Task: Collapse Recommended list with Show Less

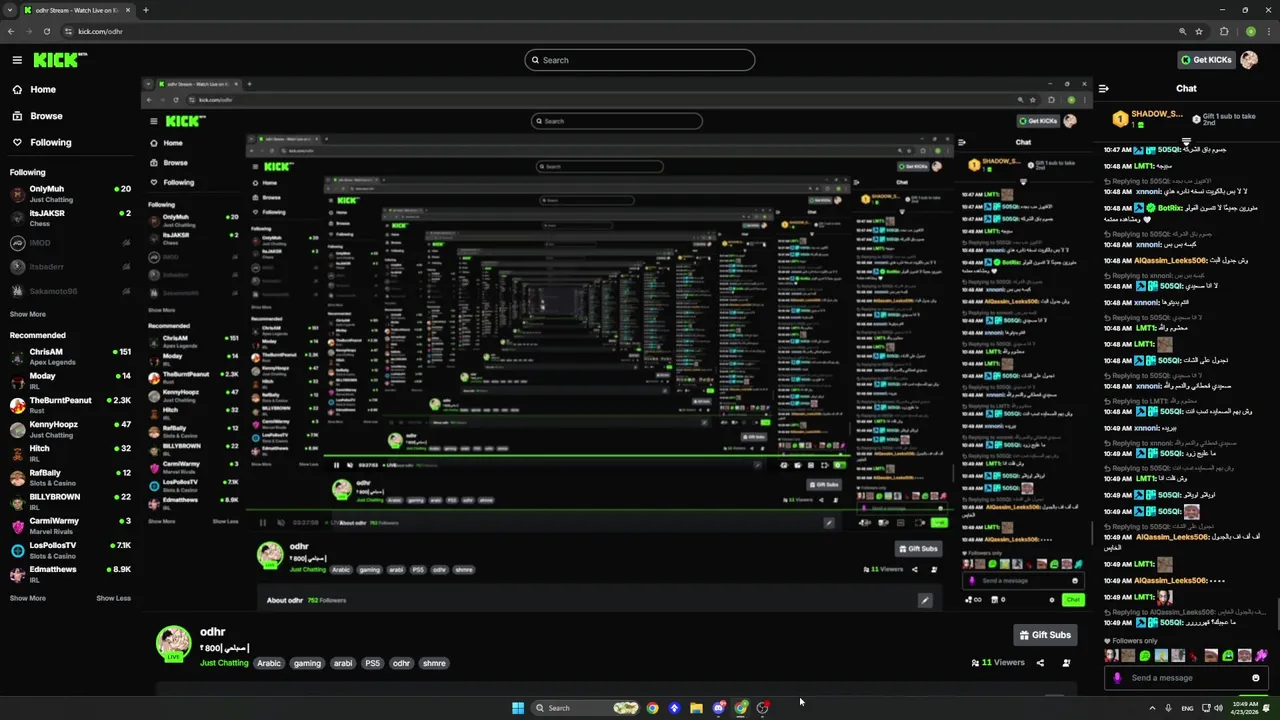Action: click(x=113, y=598)
